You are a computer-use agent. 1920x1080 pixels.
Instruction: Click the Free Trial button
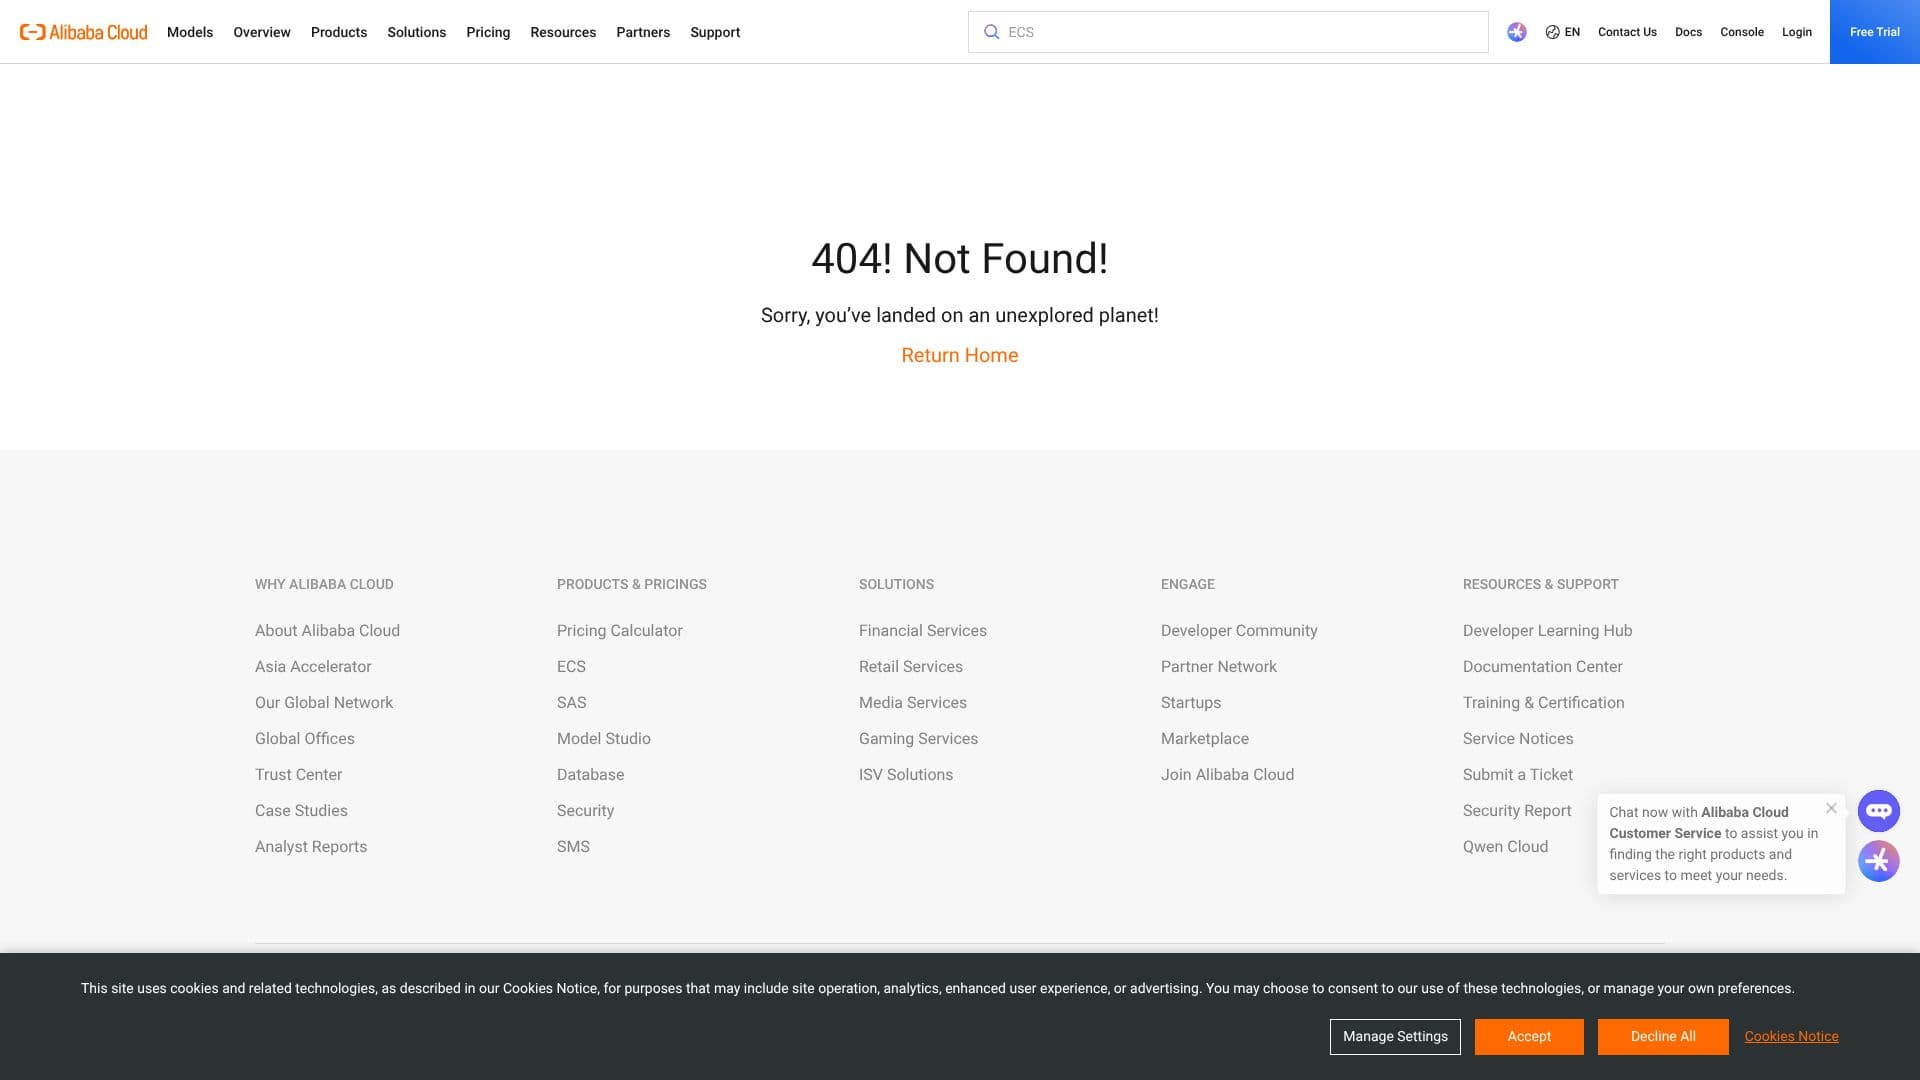tap(1875, 32)
